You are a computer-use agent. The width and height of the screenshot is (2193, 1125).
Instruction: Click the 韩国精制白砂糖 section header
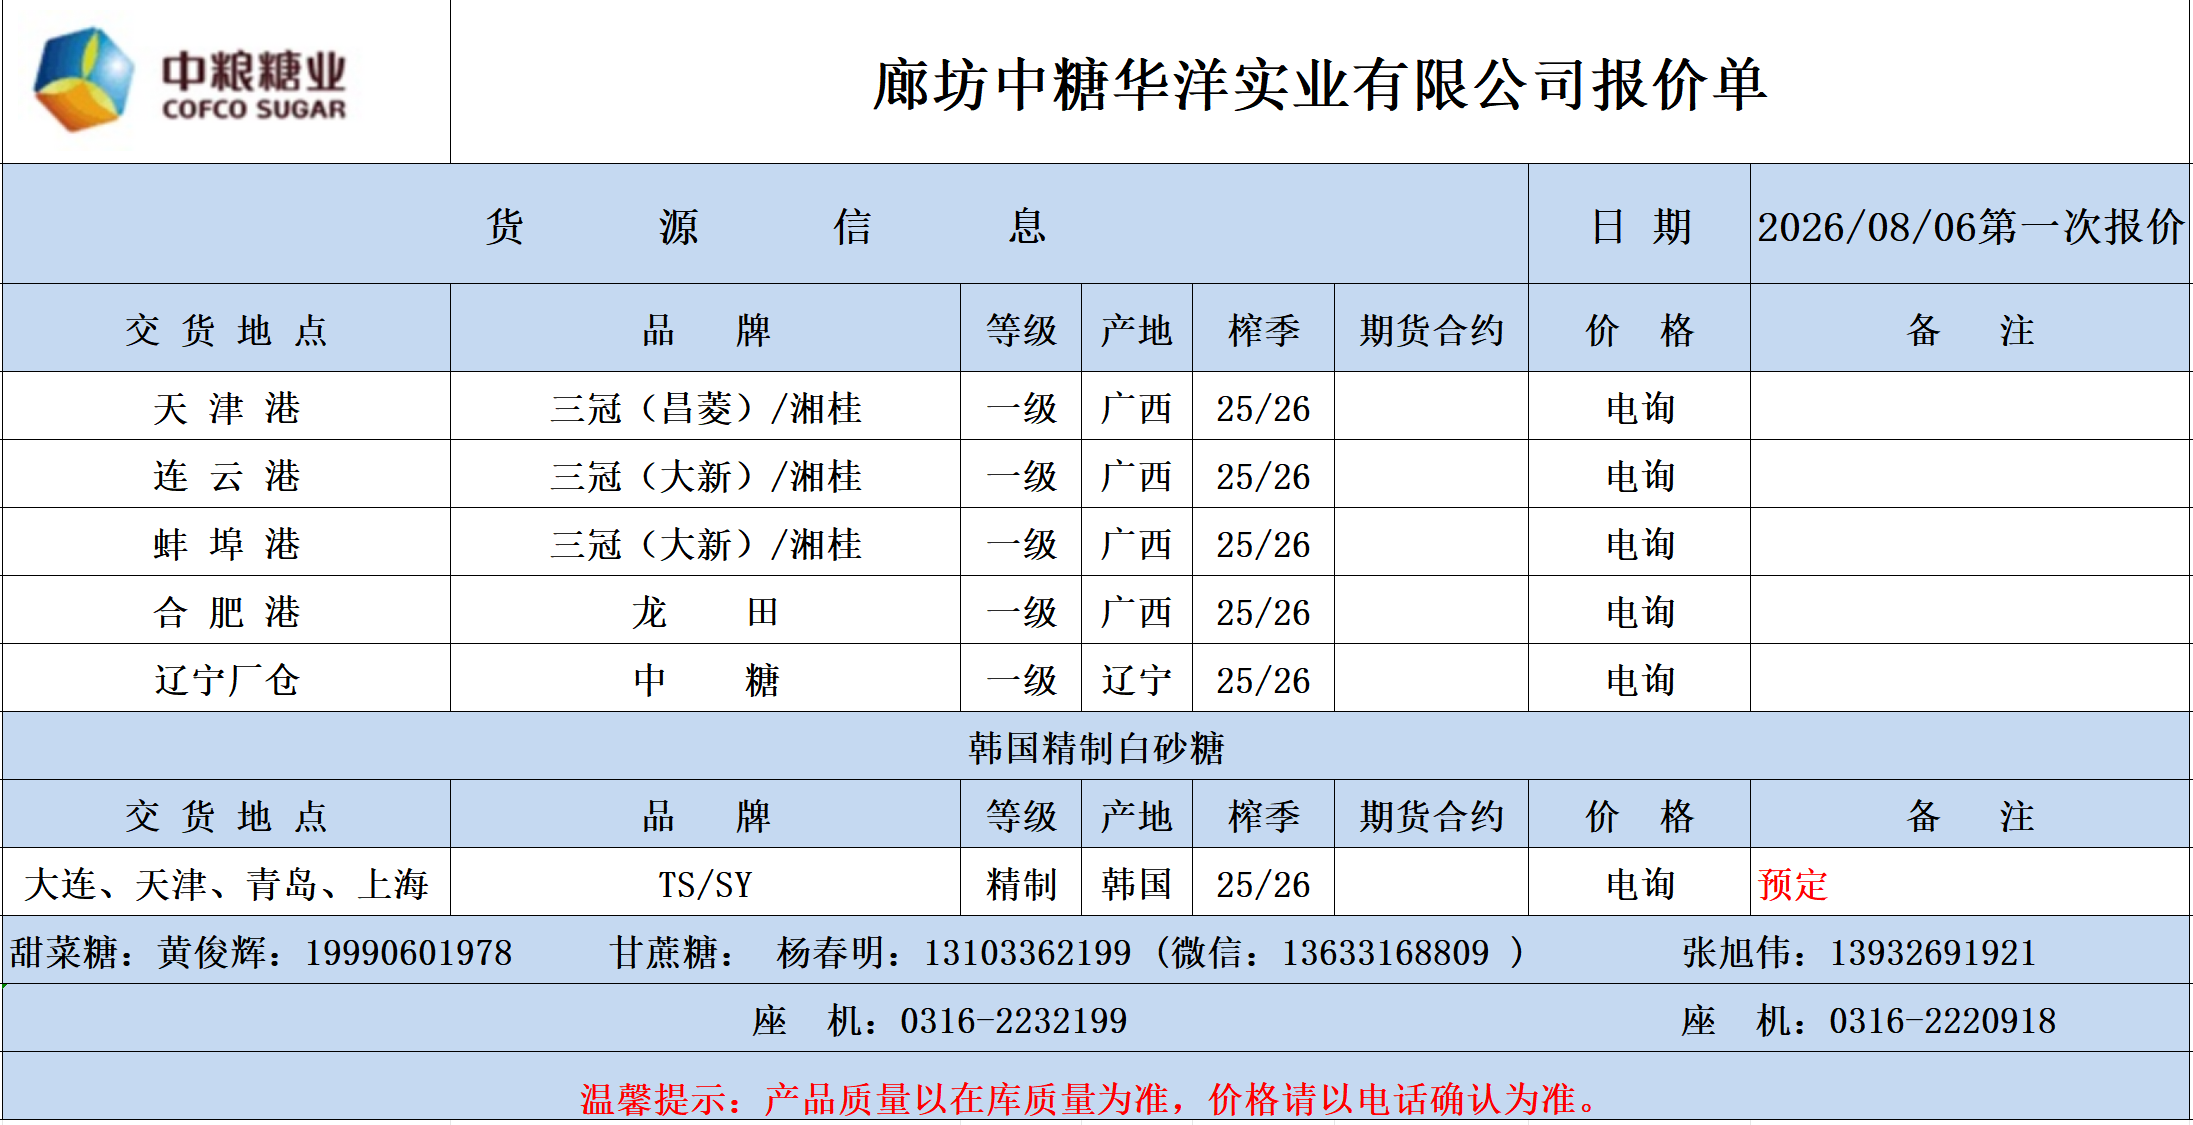tap(1096, 747)
